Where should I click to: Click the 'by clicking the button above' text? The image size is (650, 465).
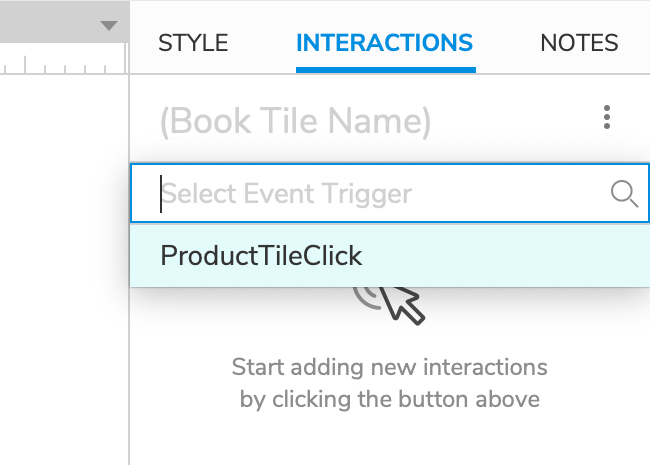390,400
